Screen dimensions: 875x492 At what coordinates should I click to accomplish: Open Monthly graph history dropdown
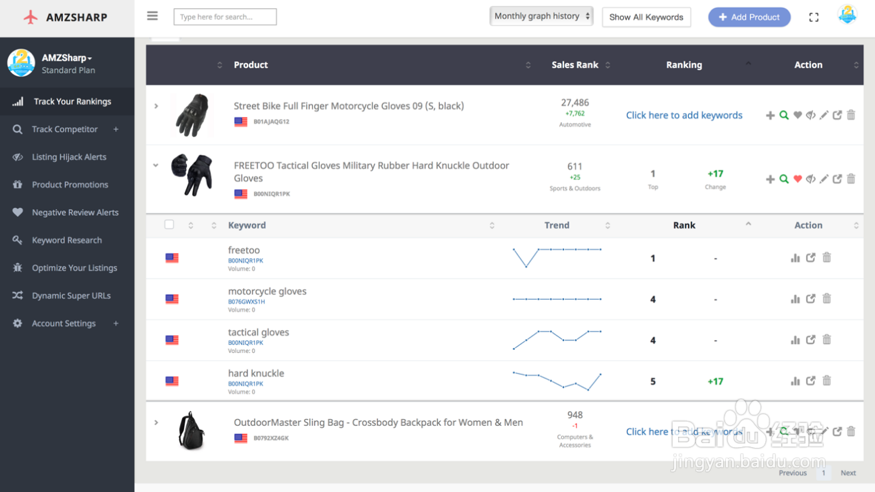pyautogui.click(x=542, y=16)
